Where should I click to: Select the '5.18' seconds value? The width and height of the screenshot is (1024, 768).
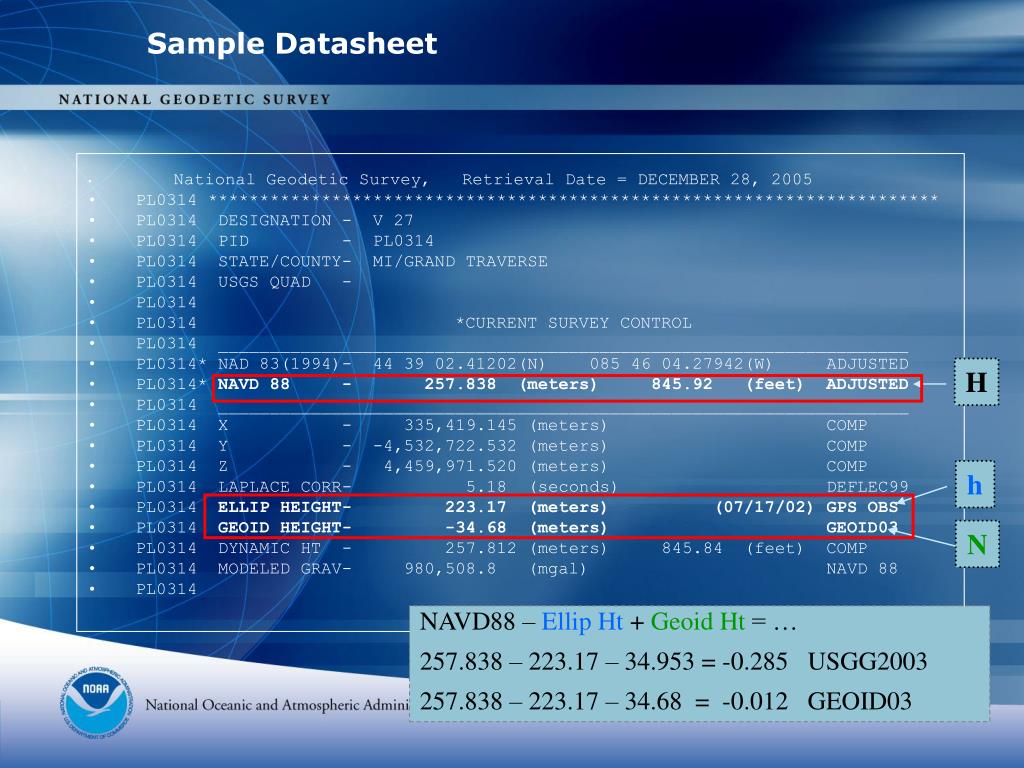pyautogui.click(x=486, y=487)
